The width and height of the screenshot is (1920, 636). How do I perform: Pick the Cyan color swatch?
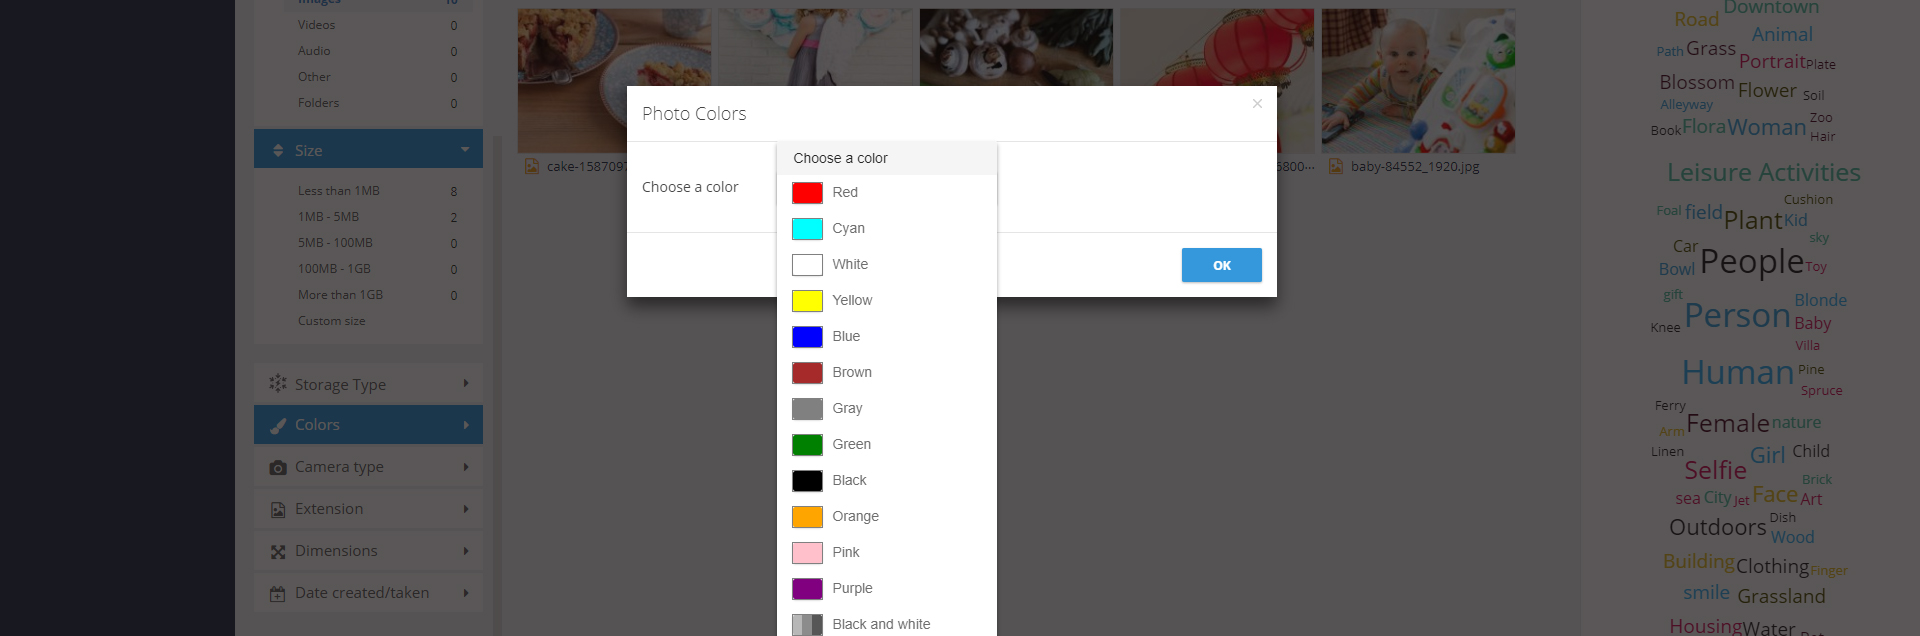tap(807, 229)
